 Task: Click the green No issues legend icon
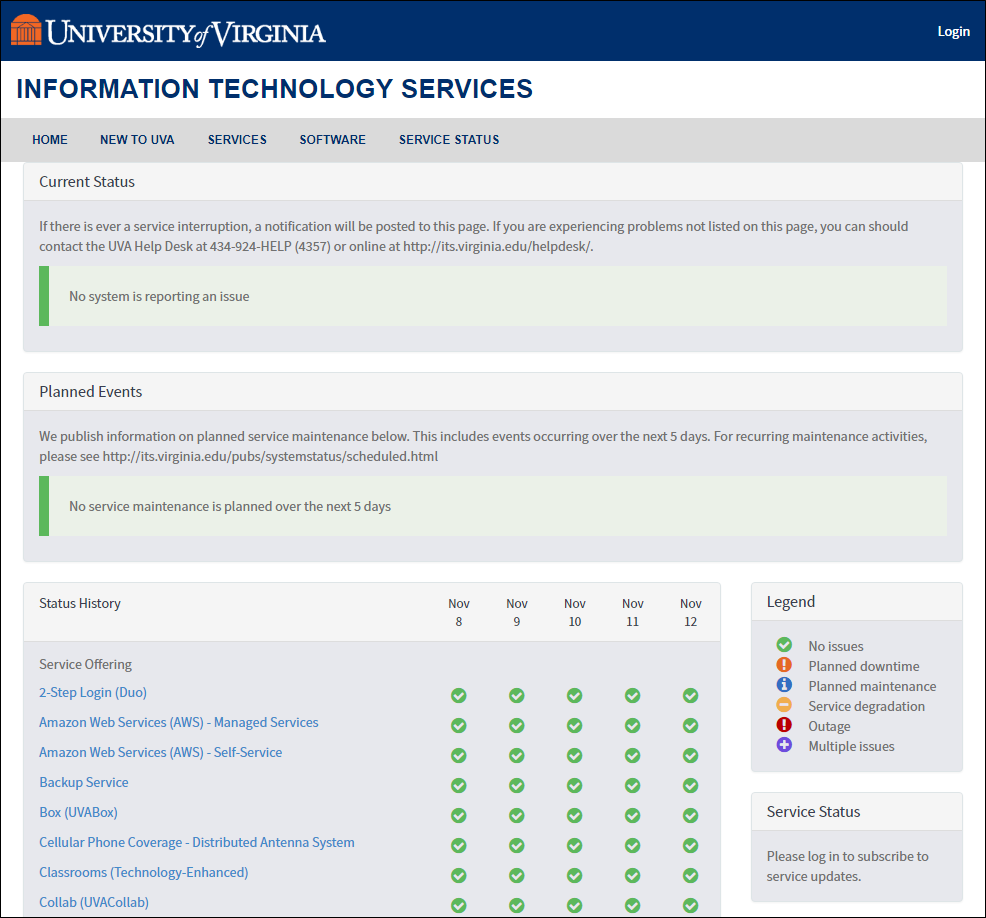point(784,646)
